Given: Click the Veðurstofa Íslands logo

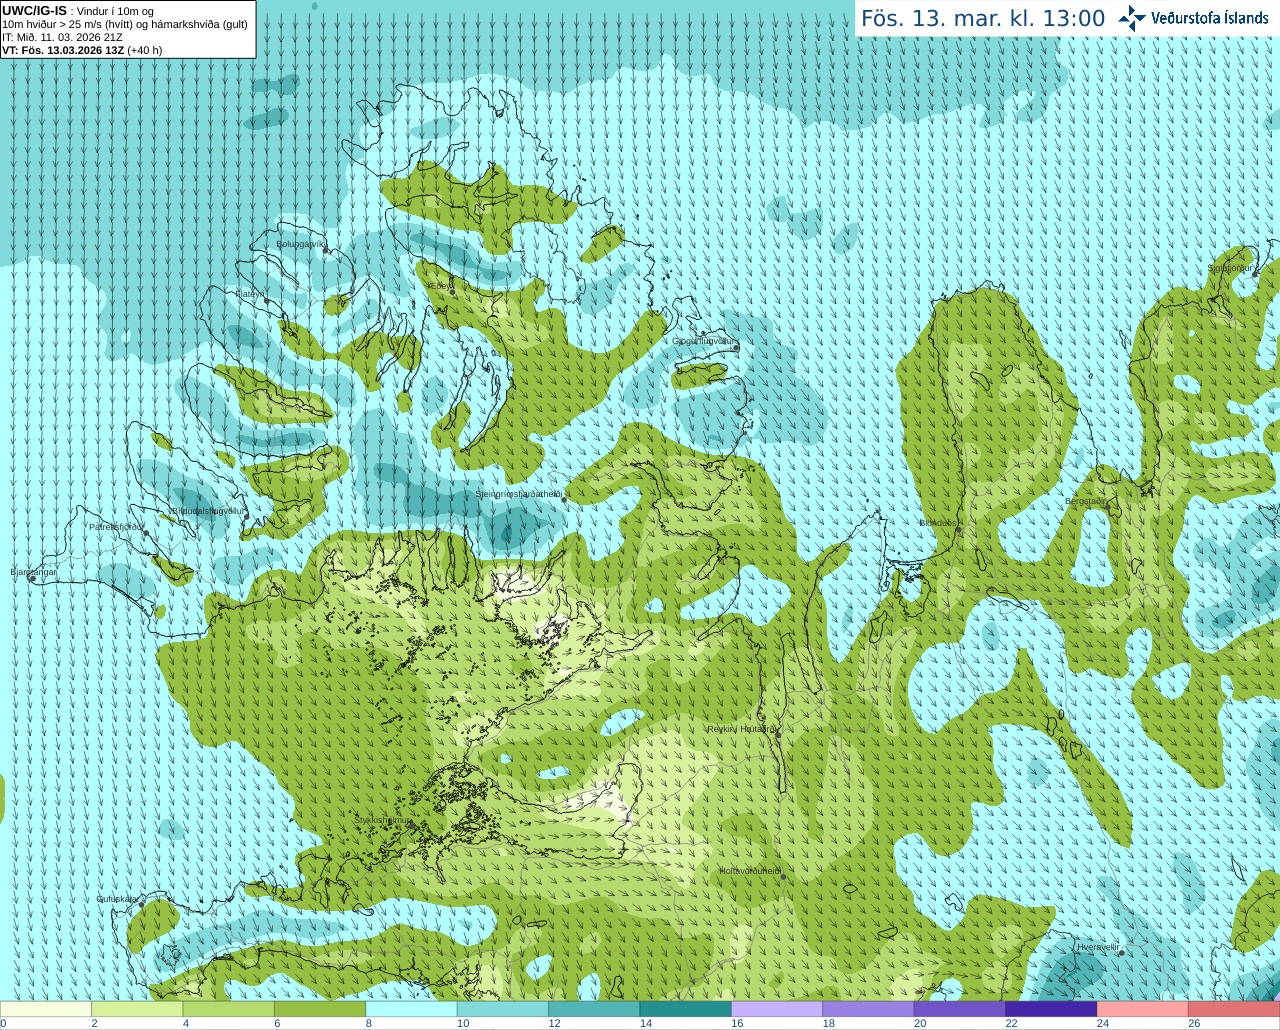Looking at the screenshot, I should click(1193, 18).
